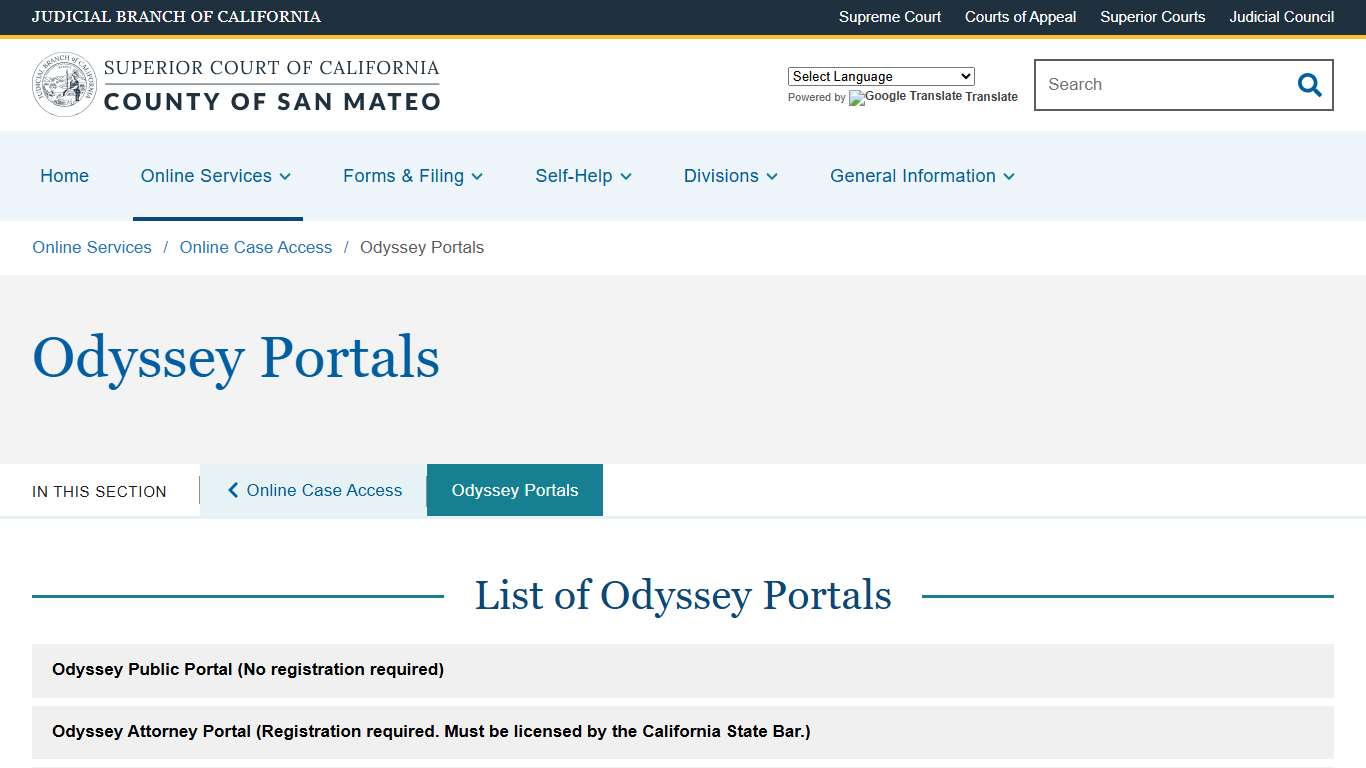The width and height of the screenshot is (1366, 768).
Task: Expand the Odyssey Attorney Portal accordion
Action: click(683, 731)
